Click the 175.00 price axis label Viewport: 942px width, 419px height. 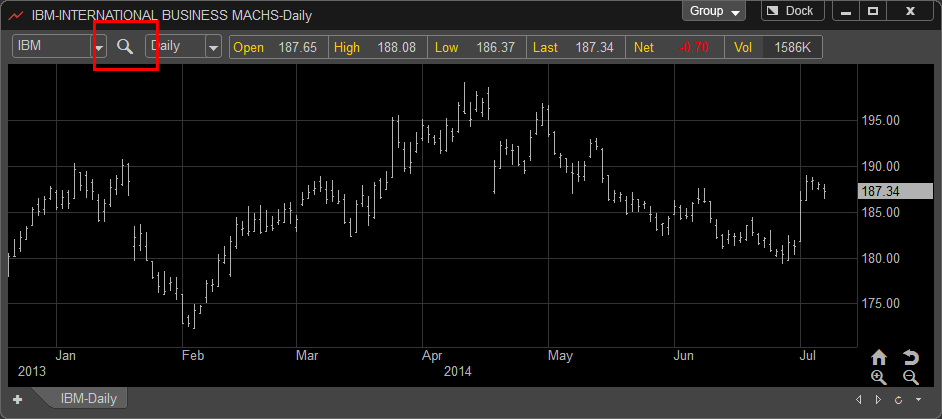(x=880, y=304)
